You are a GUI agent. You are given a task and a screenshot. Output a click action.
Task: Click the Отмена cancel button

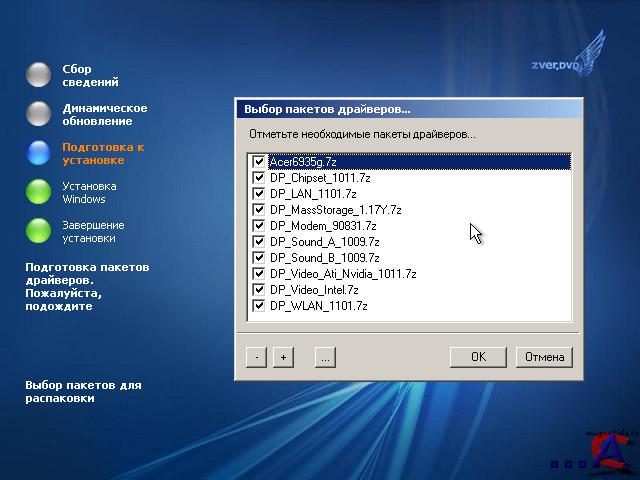543,357
